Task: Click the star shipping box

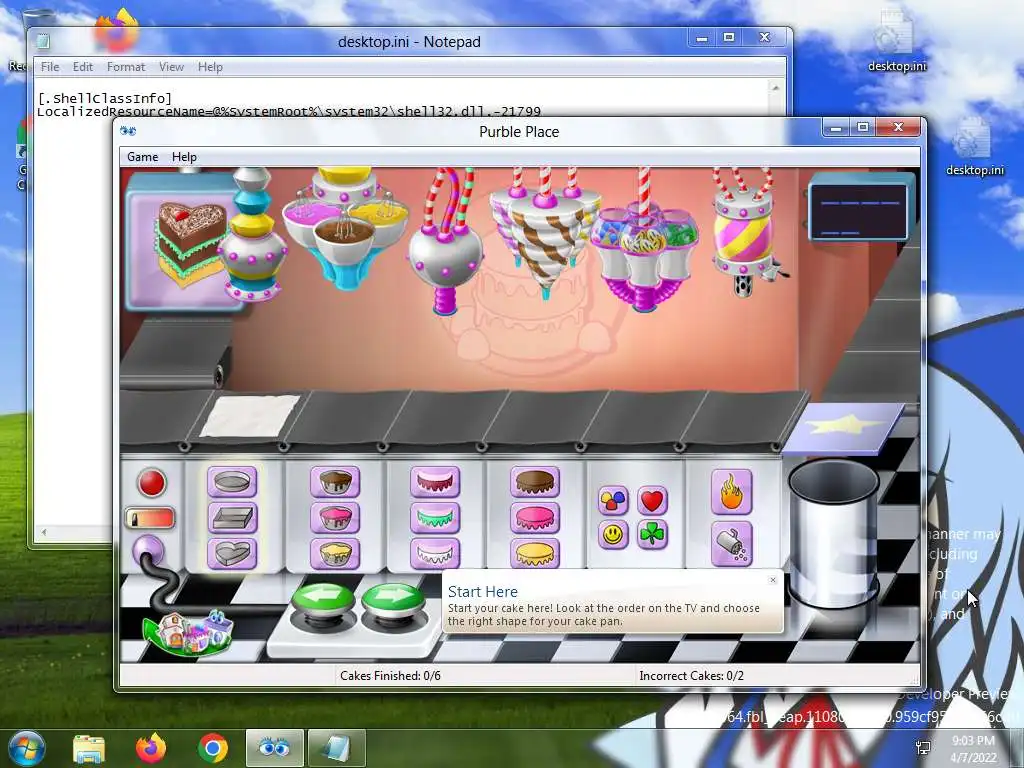Action: click(844, 428)
